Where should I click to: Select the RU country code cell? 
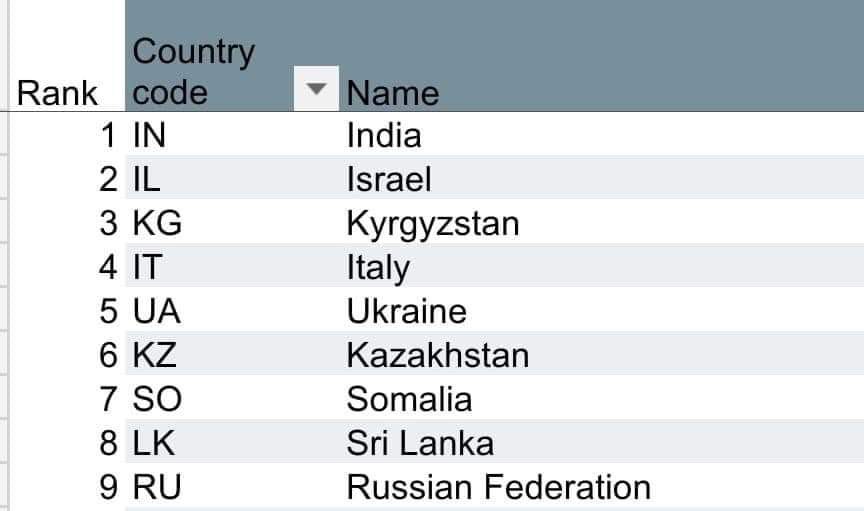pos(232,486)
